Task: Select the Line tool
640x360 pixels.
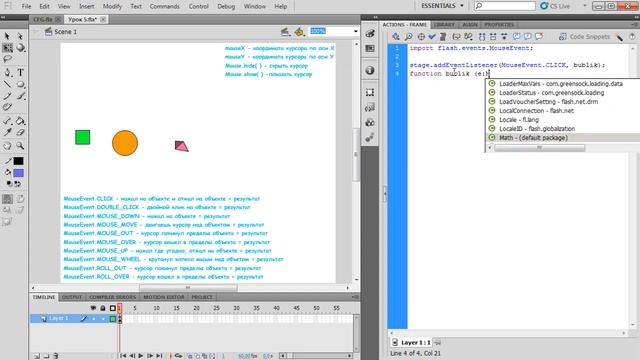Action: pos(7,84)
